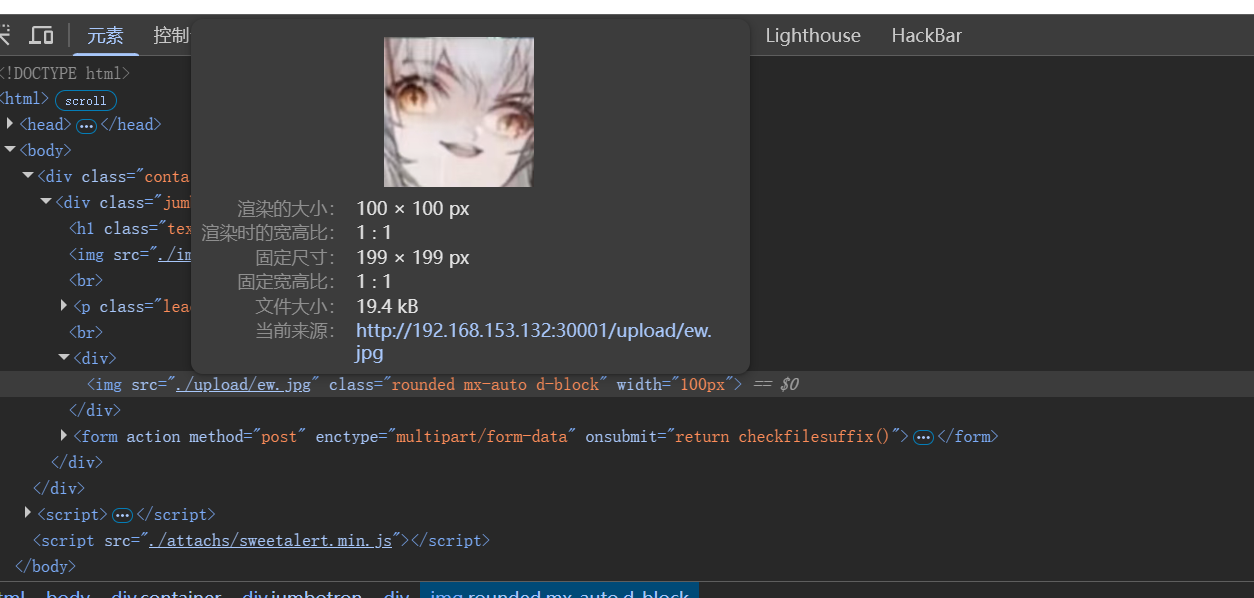Expand the head element node

10,124
